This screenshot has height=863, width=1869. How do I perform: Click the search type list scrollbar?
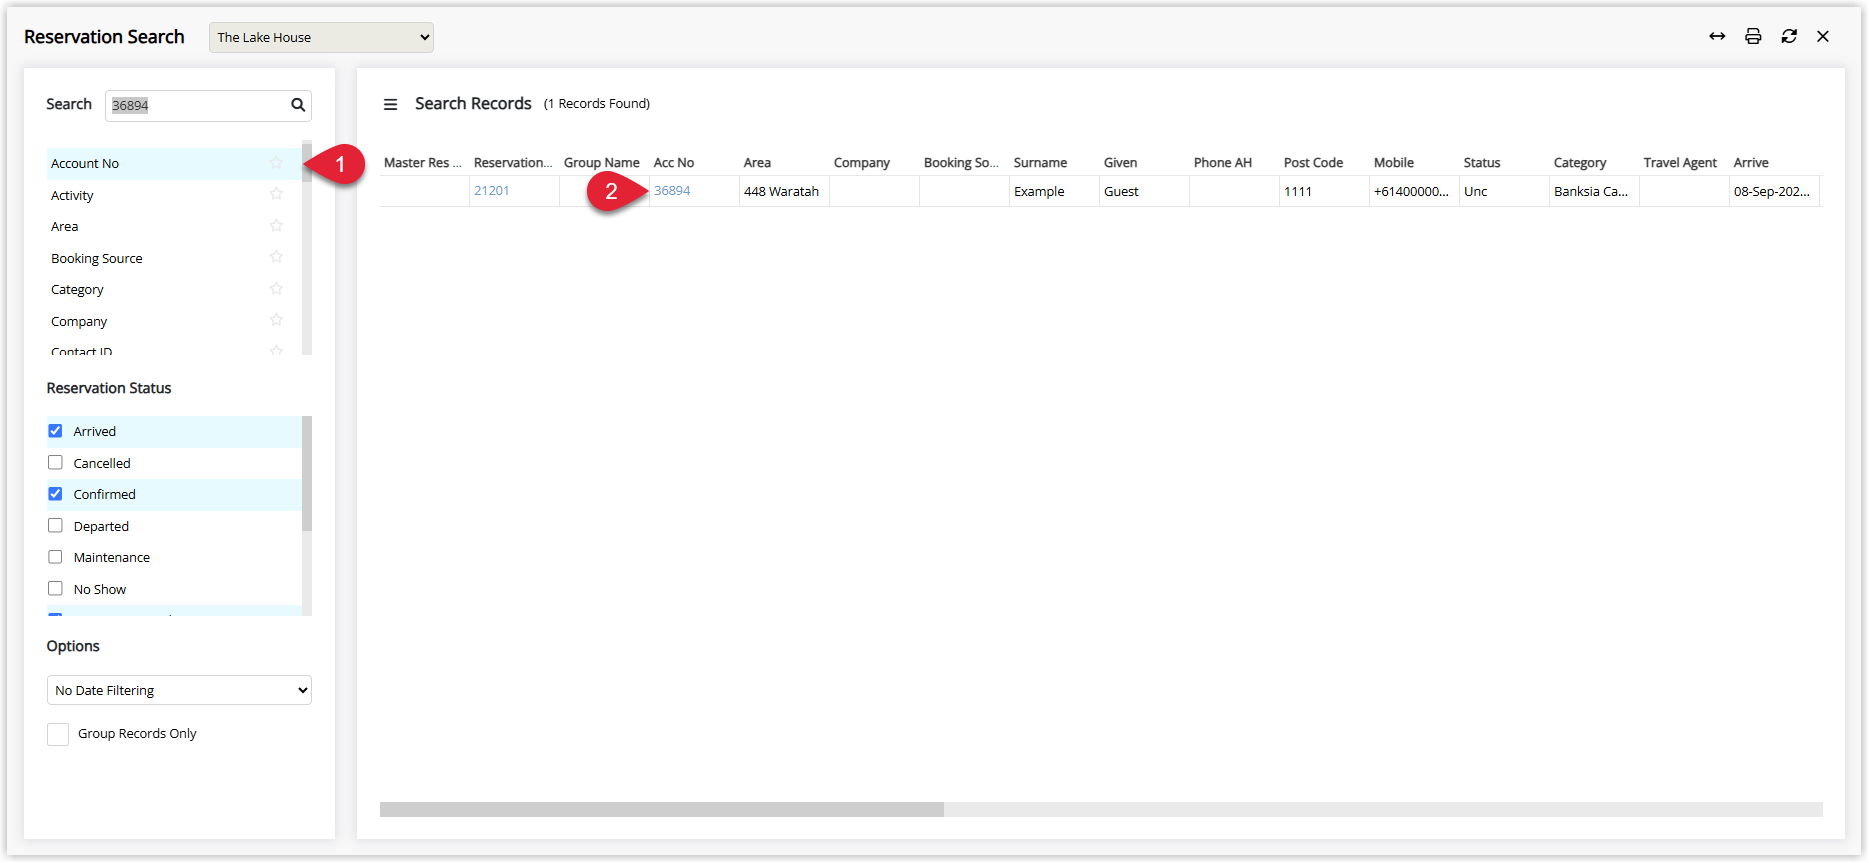[307, 160]
